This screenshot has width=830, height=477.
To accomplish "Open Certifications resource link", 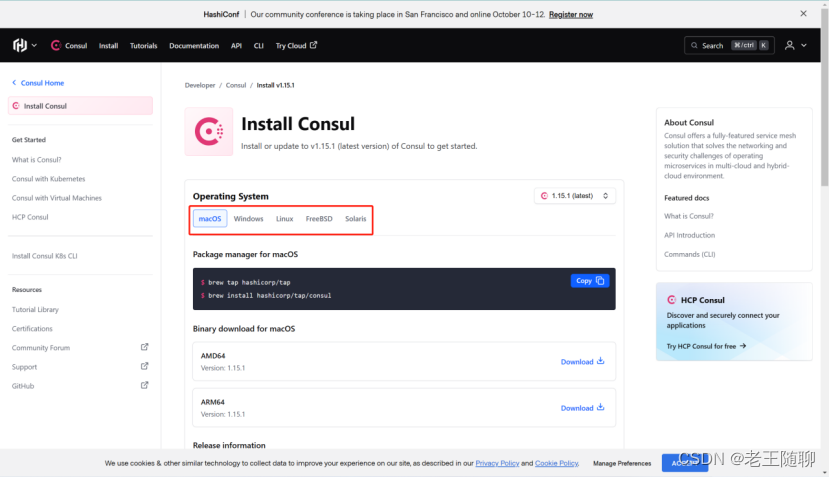I will point(32,328).
